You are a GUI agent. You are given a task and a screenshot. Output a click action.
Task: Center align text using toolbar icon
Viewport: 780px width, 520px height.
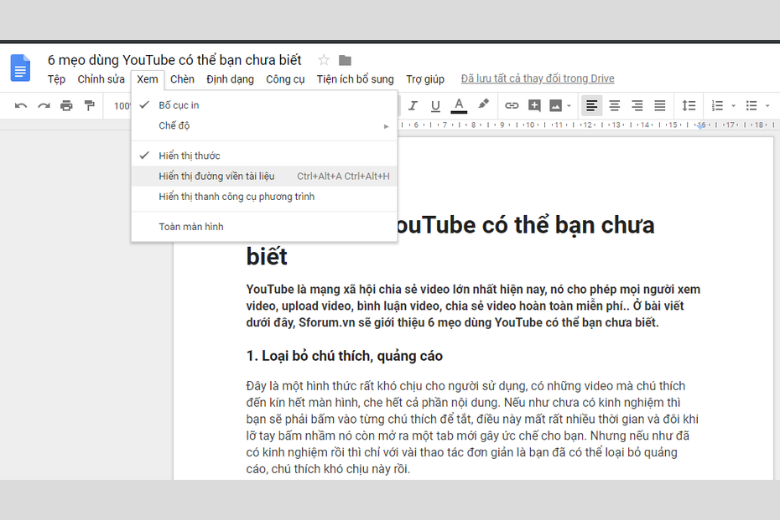(x=614, y=105)
